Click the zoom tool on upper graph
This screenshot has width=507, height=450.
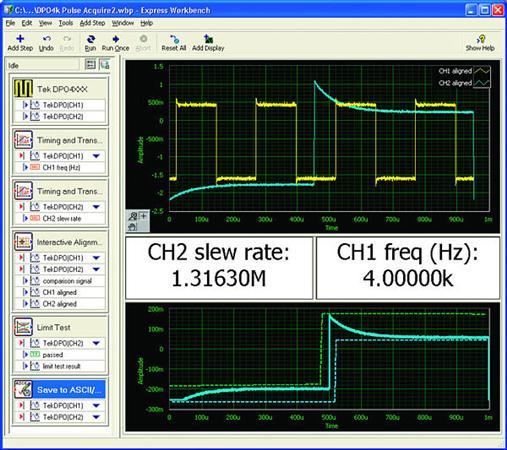[133, 216]
